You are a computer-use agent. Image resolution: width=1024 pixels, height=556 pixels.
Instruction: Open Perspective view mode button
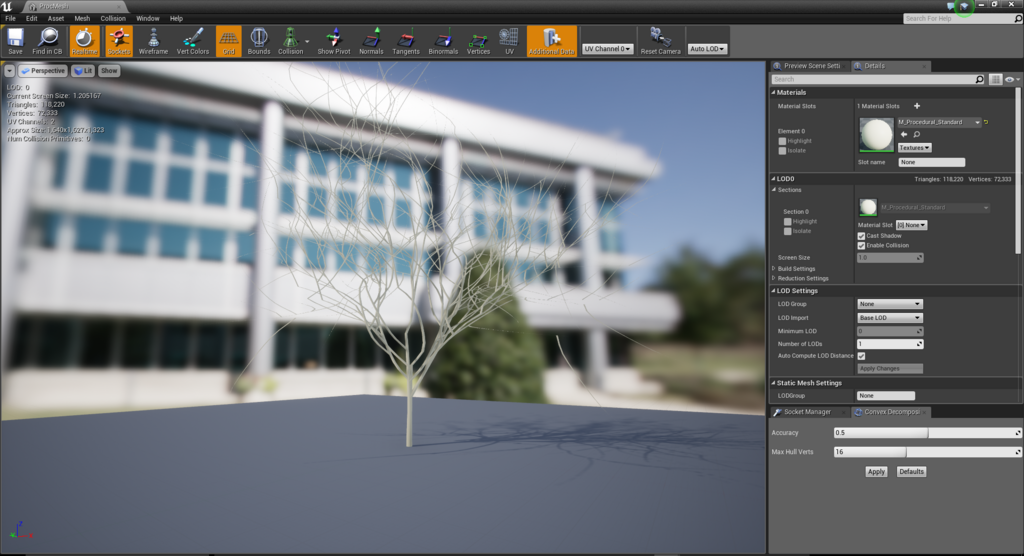click(42, 71)
